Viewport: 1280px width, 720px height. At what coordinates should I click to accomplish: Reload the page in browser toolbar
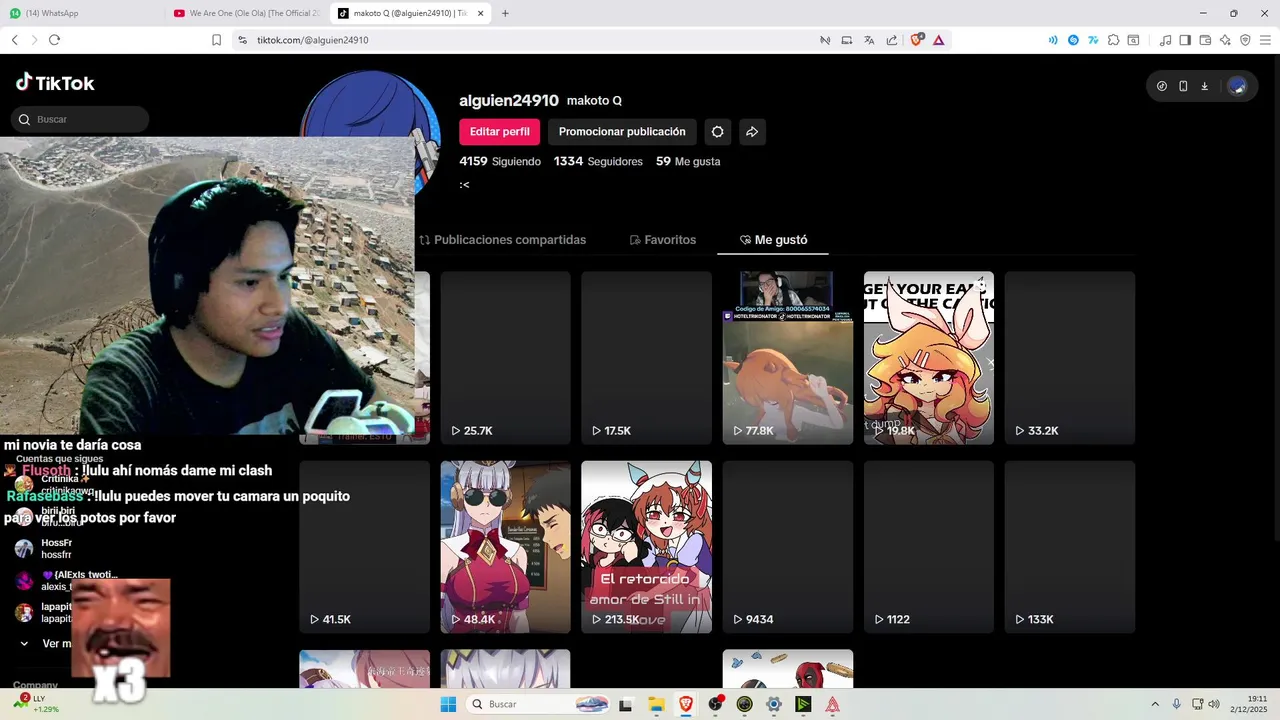click(x=54, y=40)
